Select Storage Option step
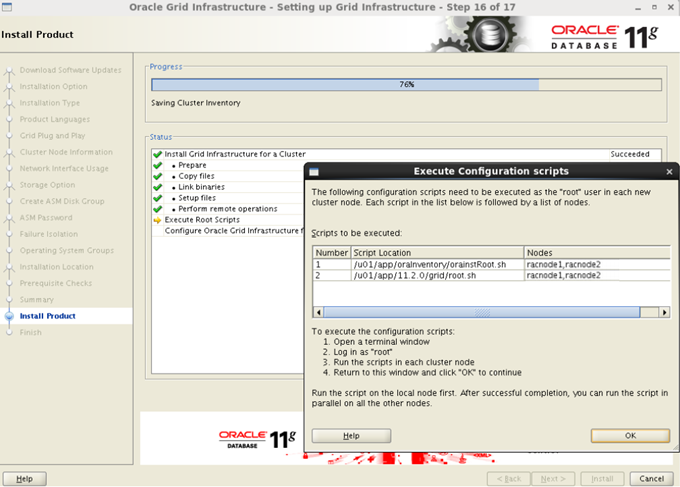Viewport: 680px width, 487px height. click(x=47, y=185)
